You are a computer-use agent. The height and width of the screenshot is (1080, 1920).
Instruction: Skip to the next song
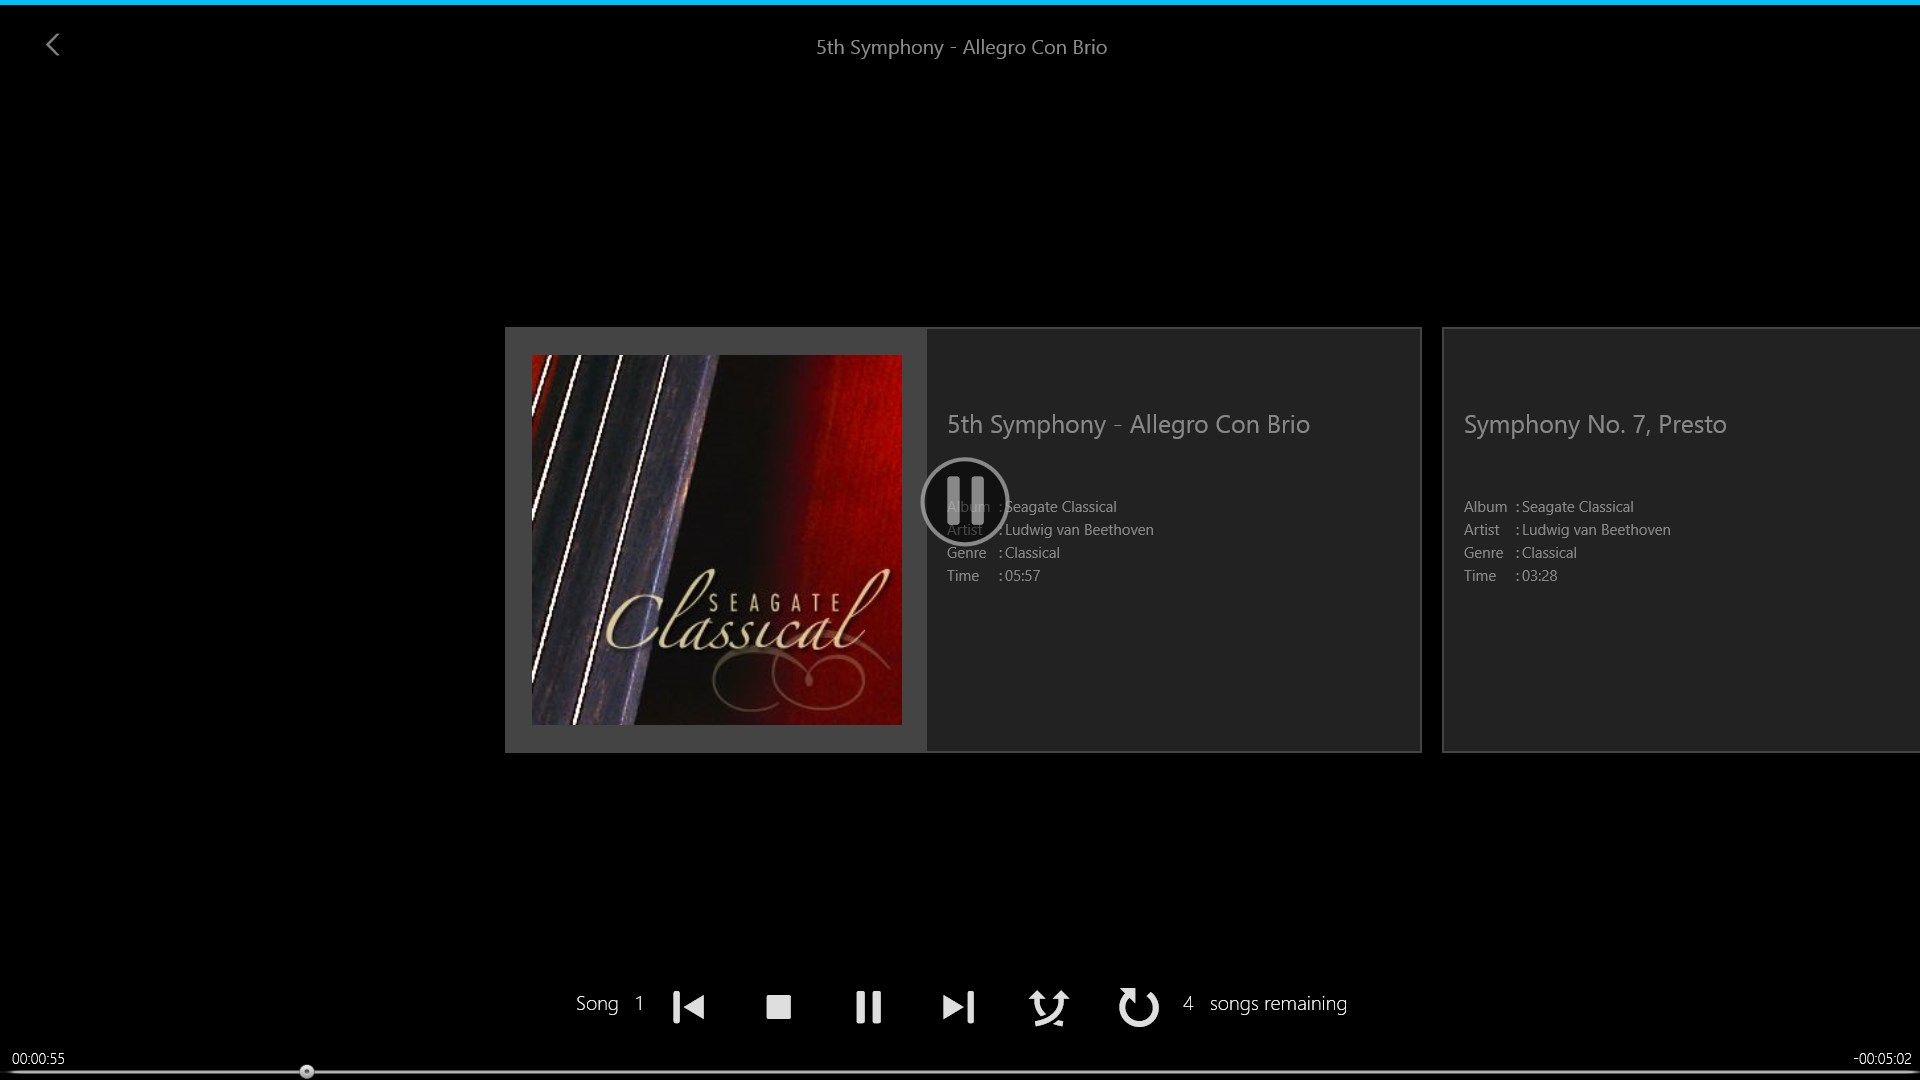[x=958, y=1007]
